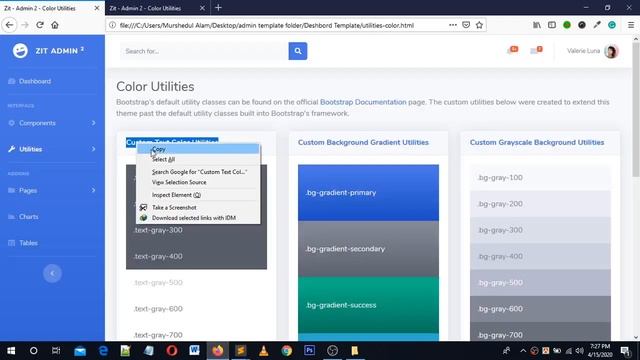Image resolution: width=640 pixels, height=360 pixels.
Task: Click the Charts sidebar link
Action: (x=29, y=217)
